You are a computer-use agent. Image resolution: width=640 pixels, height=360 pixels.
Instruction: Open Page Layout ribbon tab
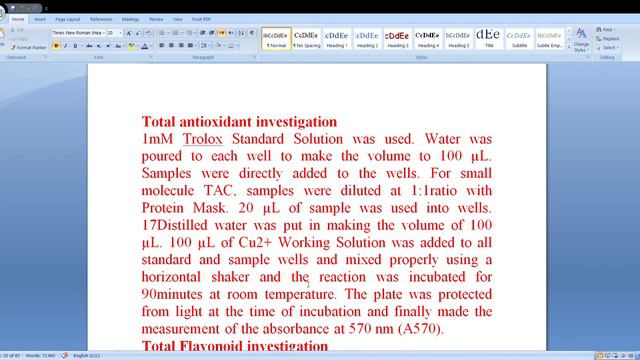67,19
